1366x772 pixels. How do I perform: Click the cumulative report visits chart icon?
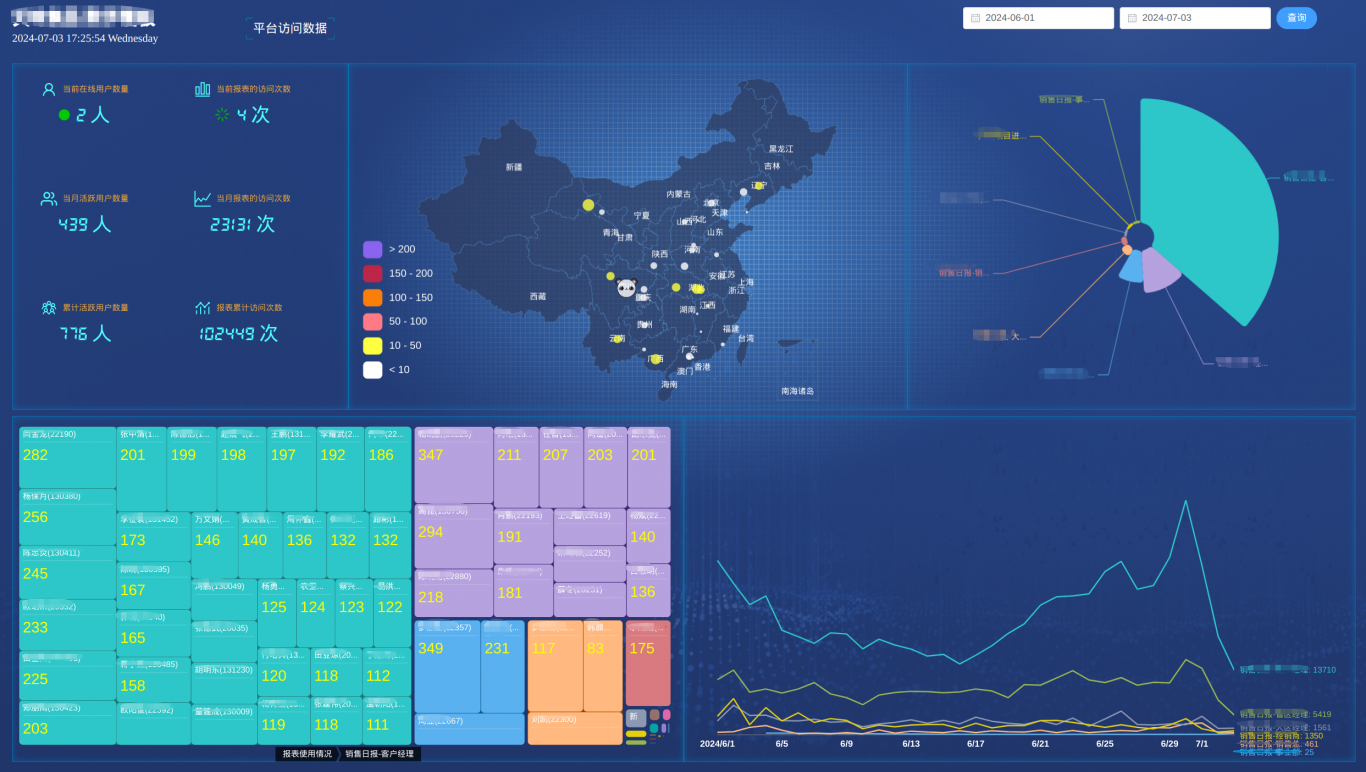203,308
